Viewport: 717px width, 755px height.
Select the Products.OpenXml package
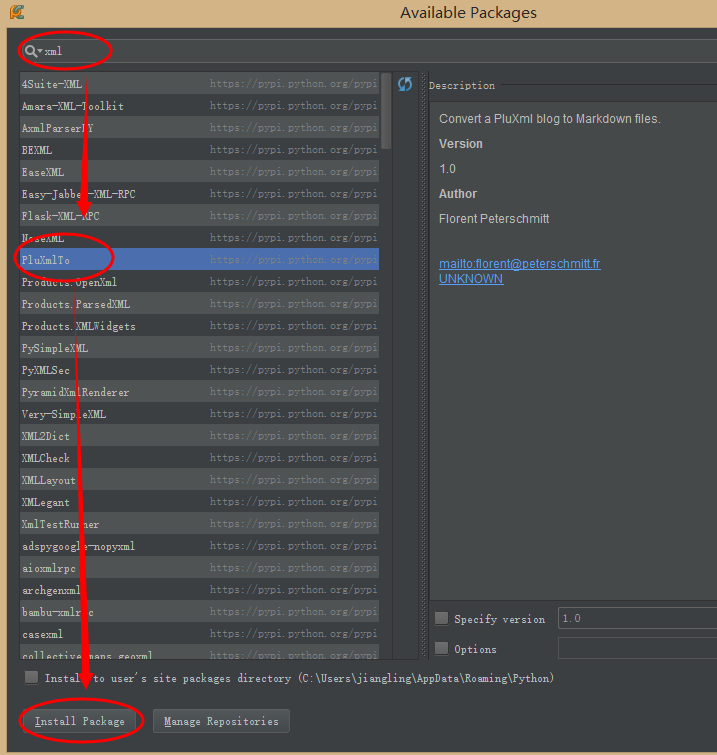(199, 282)
